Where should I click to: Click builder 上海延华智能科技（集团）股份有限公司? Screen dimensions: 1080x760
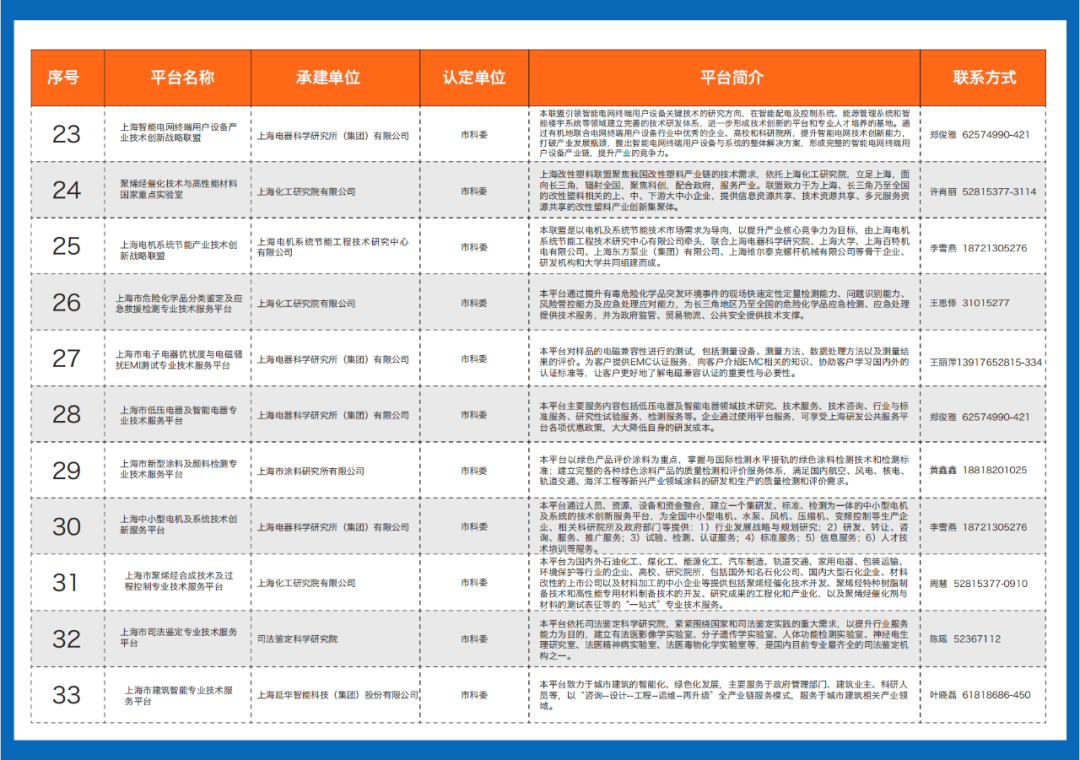[338, 695]
